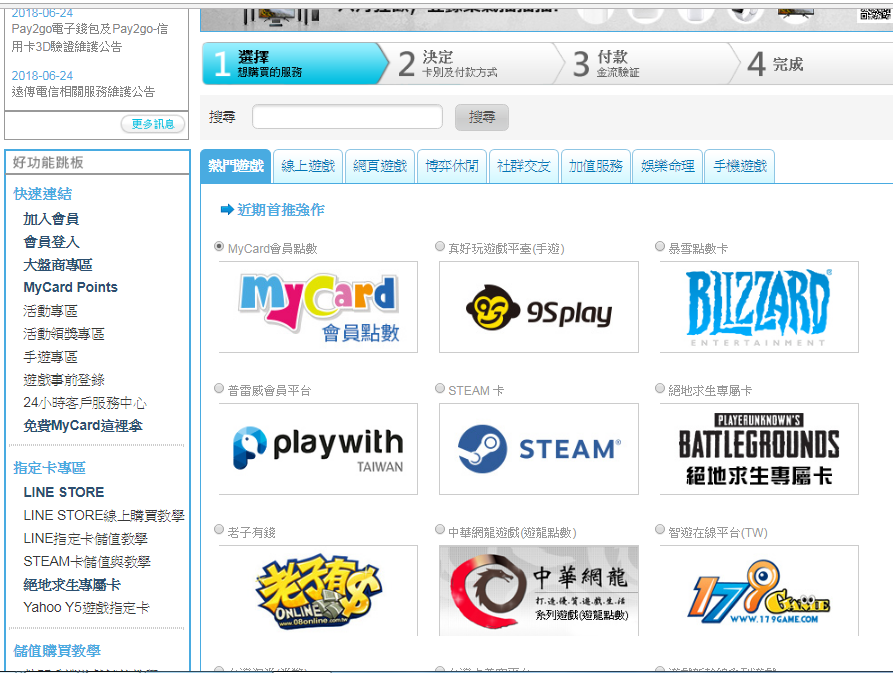
Task: Click the 快速連結 sidebar heading
Action: [x=43, y=194]
